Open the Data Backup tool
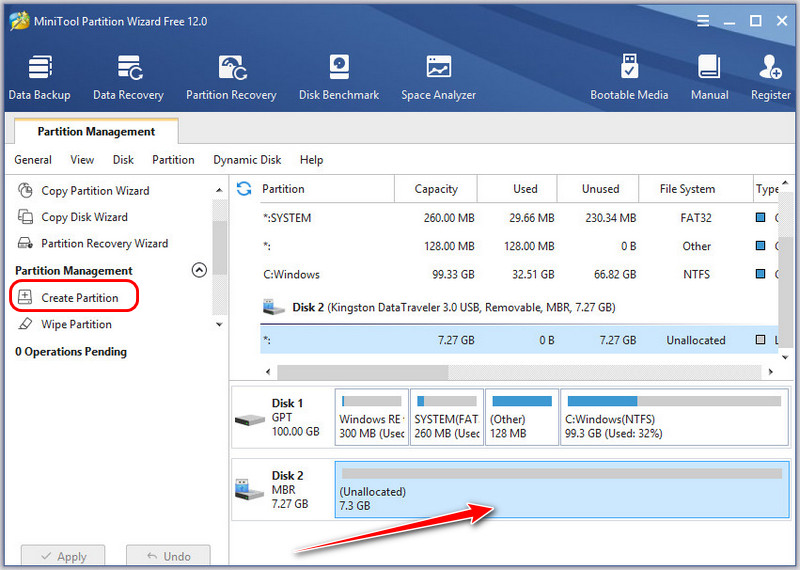The image size is (800, 570). pos(39,78)
